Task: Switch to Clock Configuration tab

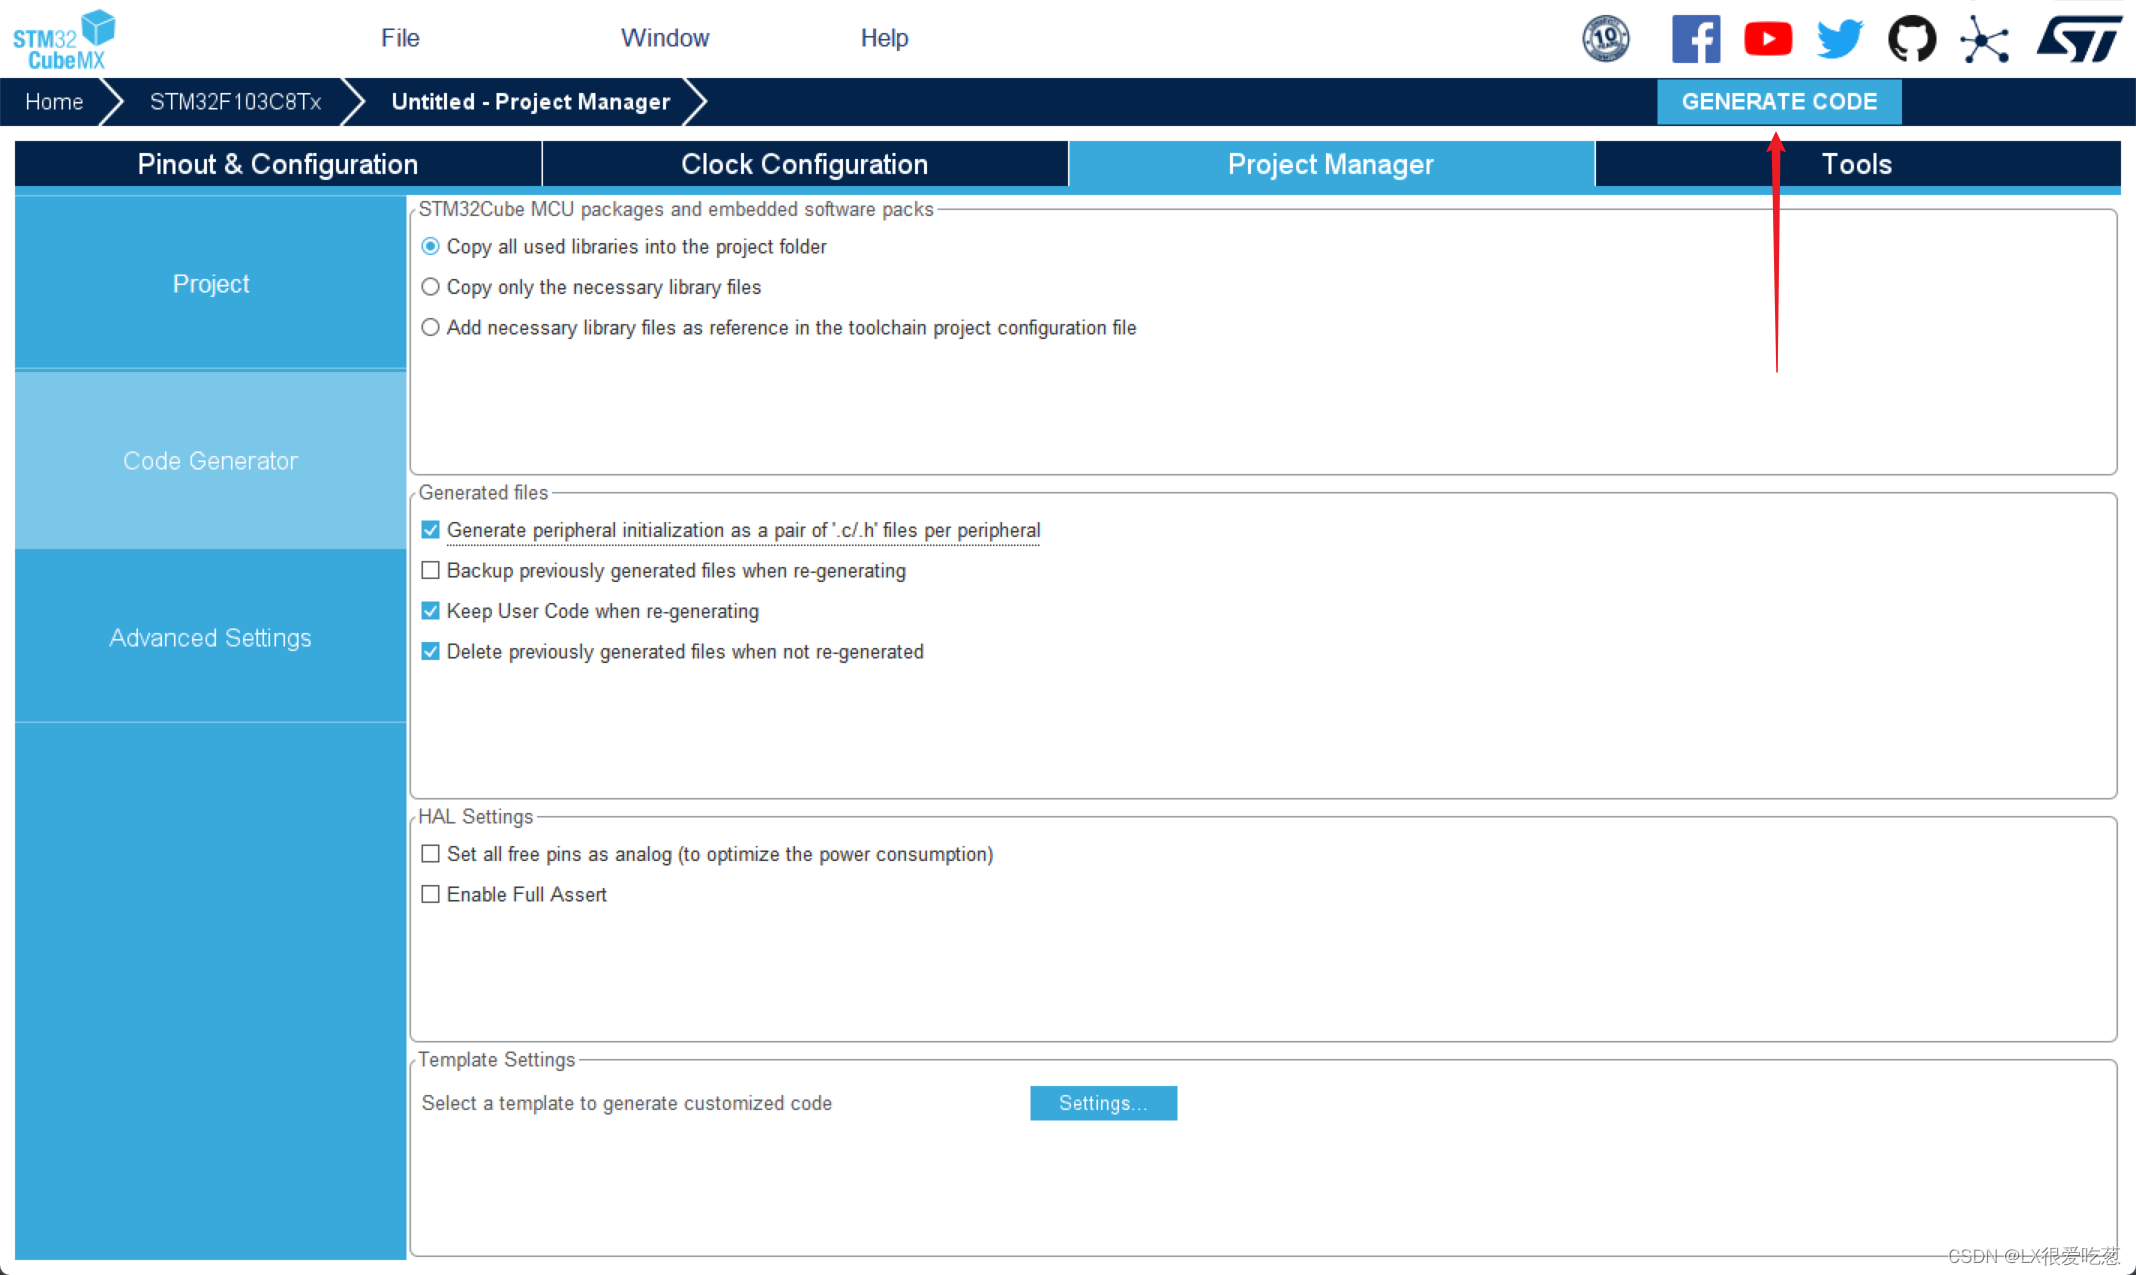Action: (x=805, y=164)
